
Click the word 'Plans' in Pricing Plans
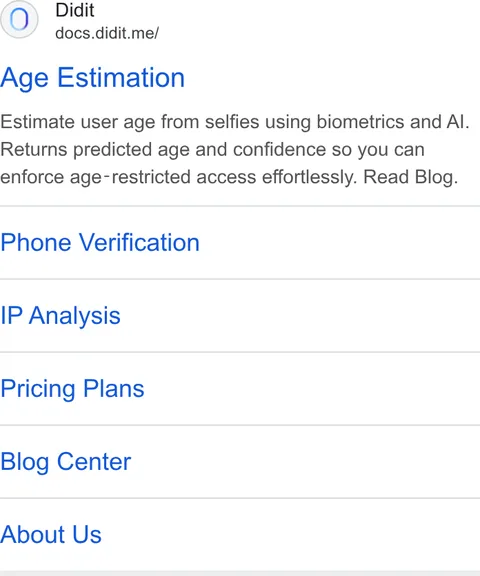[x=113, y=389]
